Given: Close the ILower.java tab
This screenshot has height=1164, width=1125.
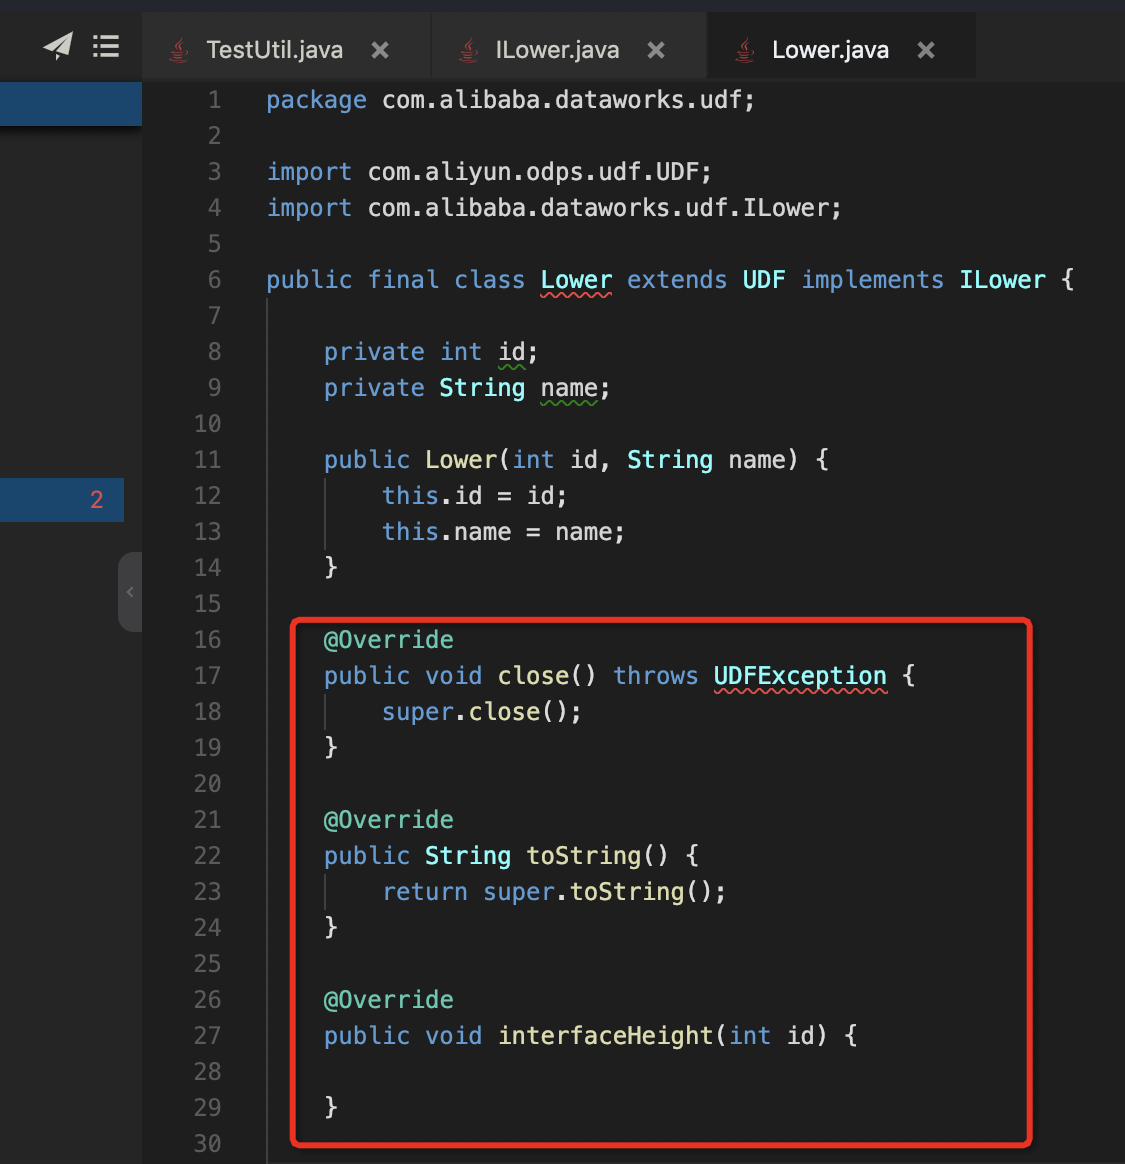Looking at the screenshot, I should pyautogui.click(x=656, y=50).
